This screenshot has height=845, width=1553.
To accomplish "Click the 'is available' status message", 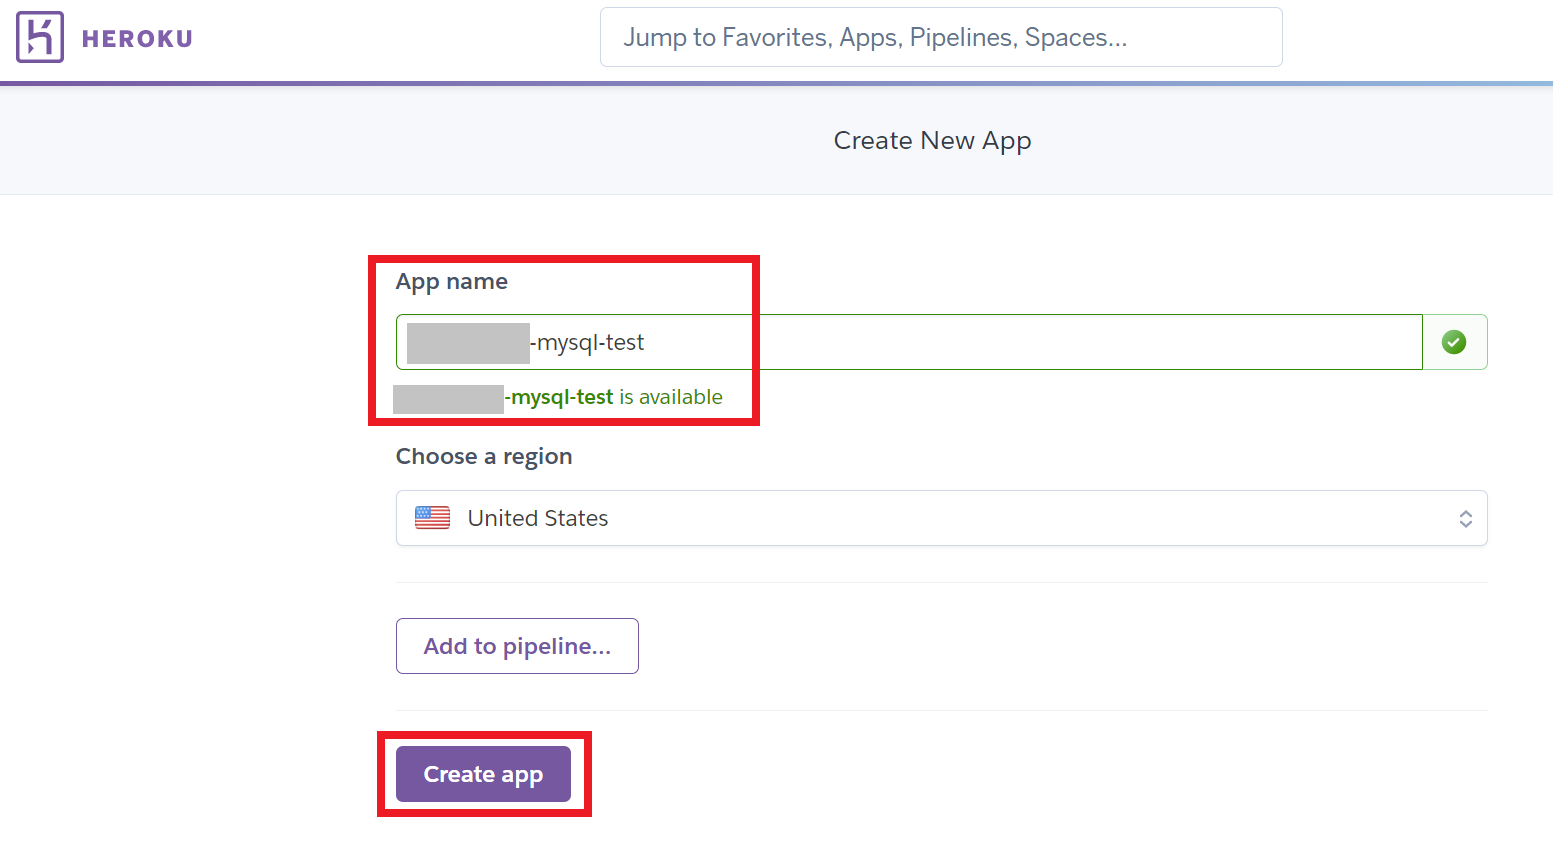I will (x=671, y=397).
